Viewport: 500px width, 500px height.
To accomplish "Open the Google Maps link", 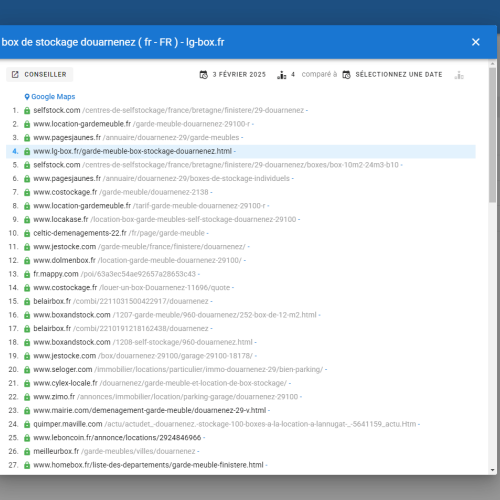I will coord(53,96).
